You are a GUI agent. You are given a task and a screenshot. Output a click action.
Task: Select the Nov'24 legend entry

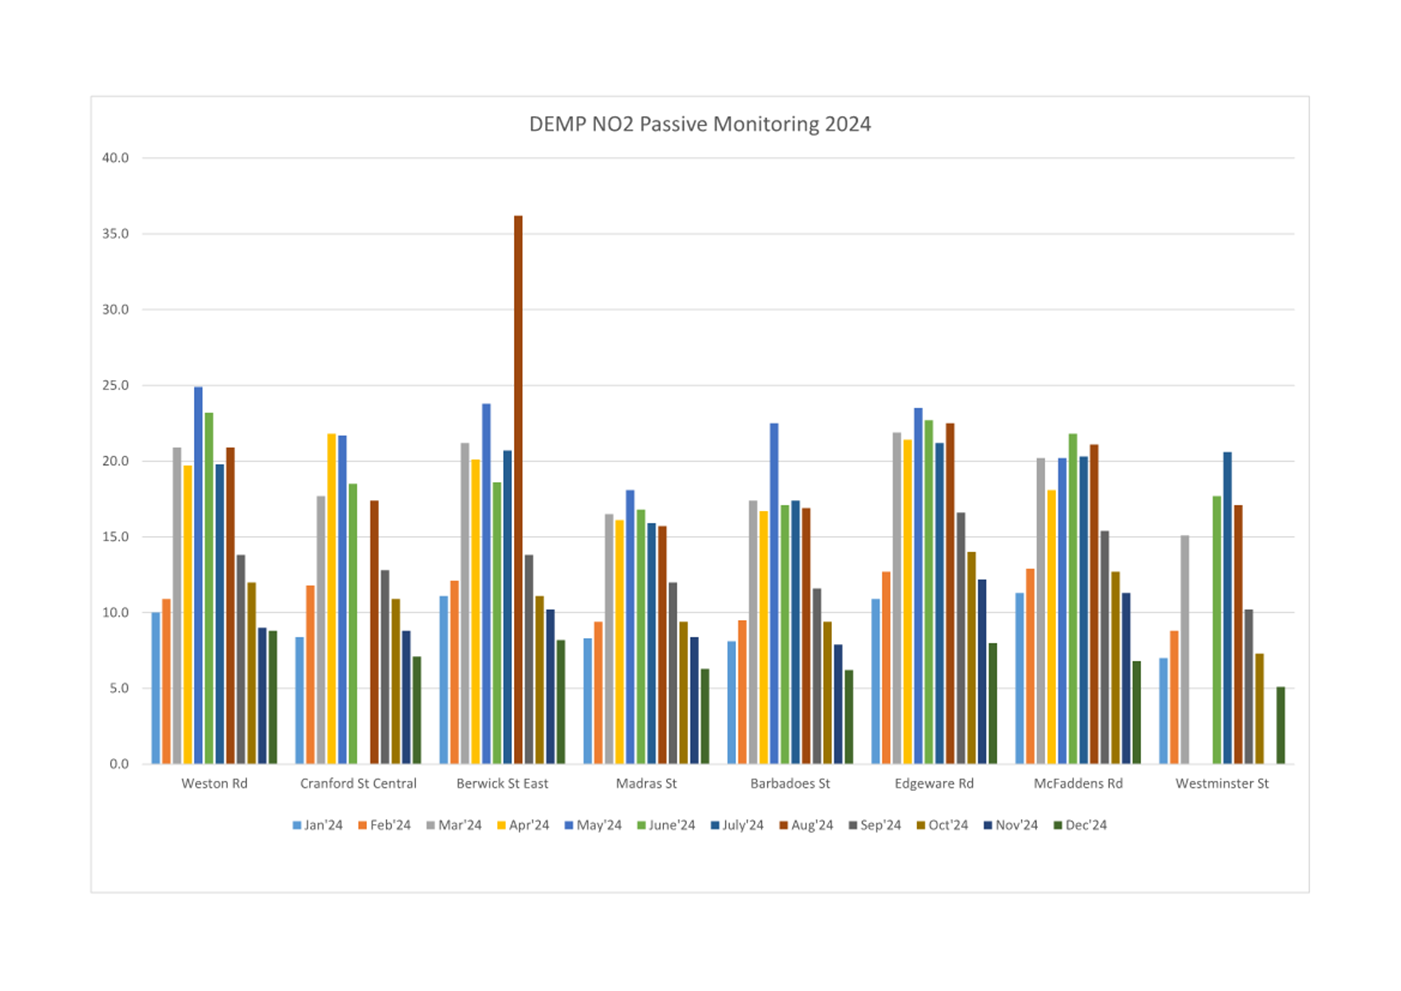click(1011, 825)
